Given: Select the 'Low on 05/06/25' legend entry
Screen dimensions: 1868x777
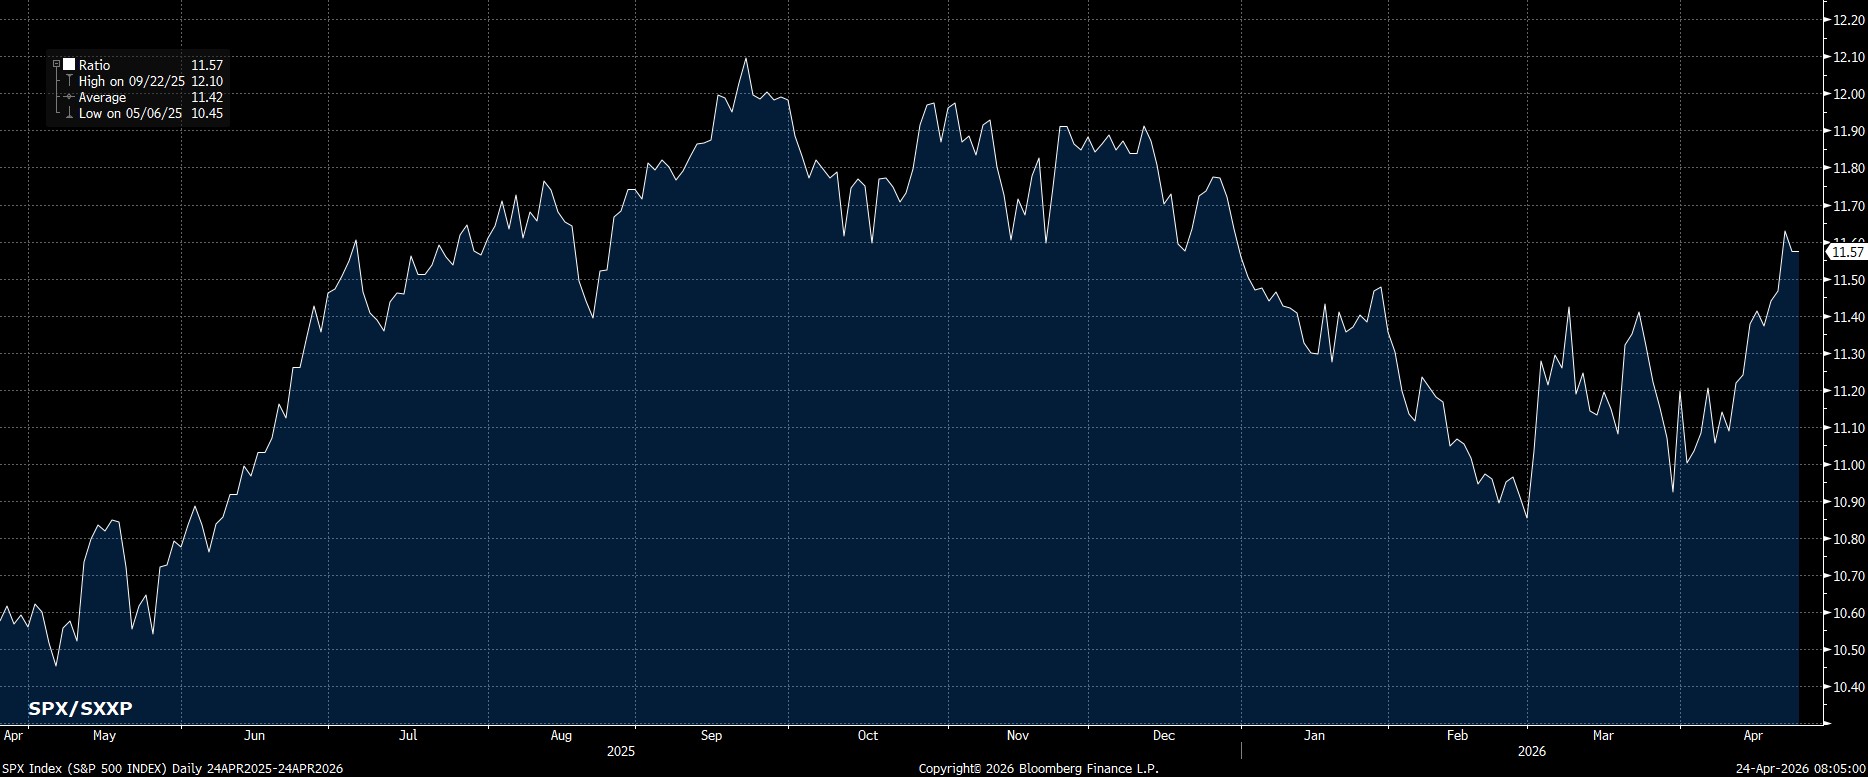Looking at the screenshot, I should 130,113.
